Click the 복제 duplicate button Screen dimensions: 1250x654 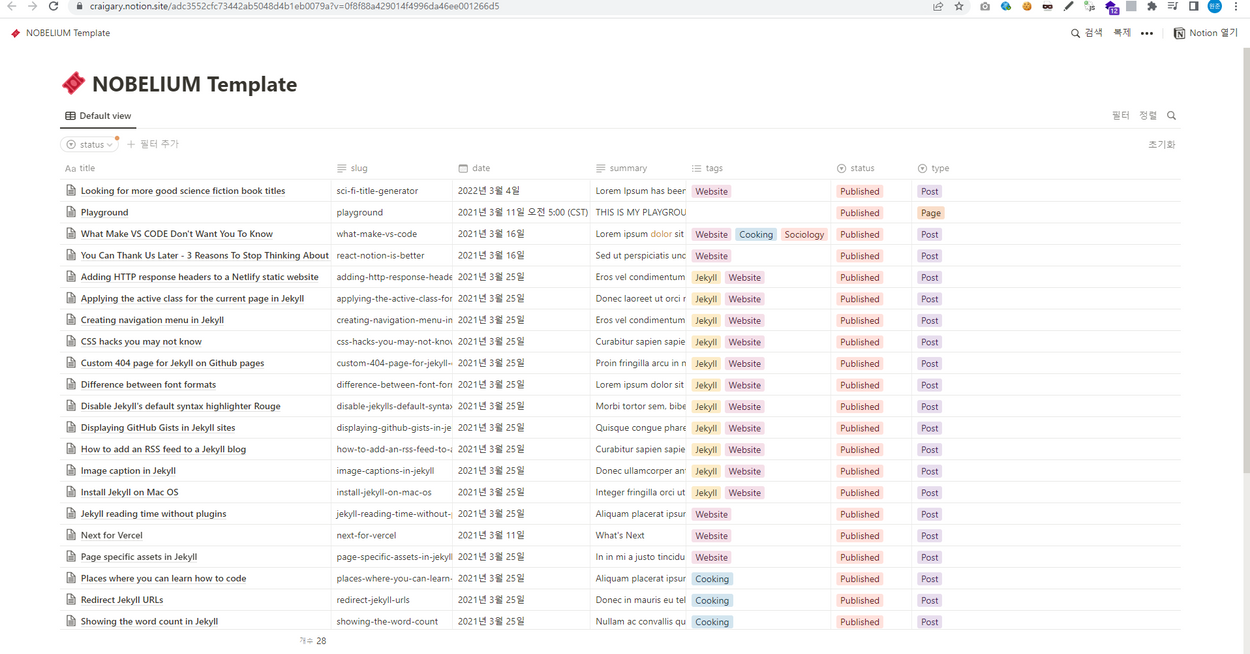tap(1122, 33)
